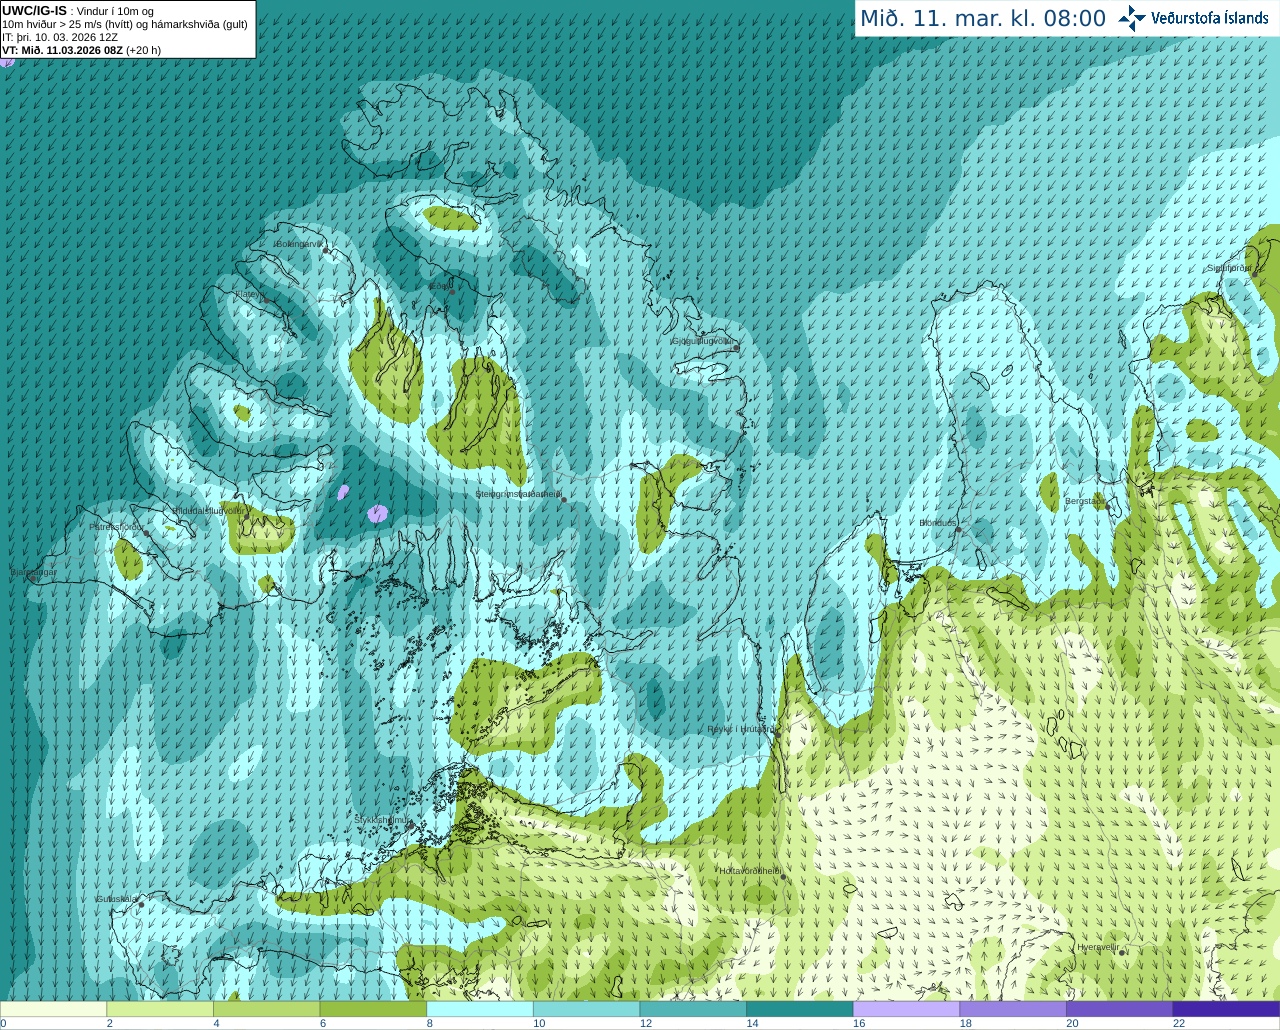Click the Gufuskálar station label
The image size is (1280, 1030).
click(x=117, y=899)
